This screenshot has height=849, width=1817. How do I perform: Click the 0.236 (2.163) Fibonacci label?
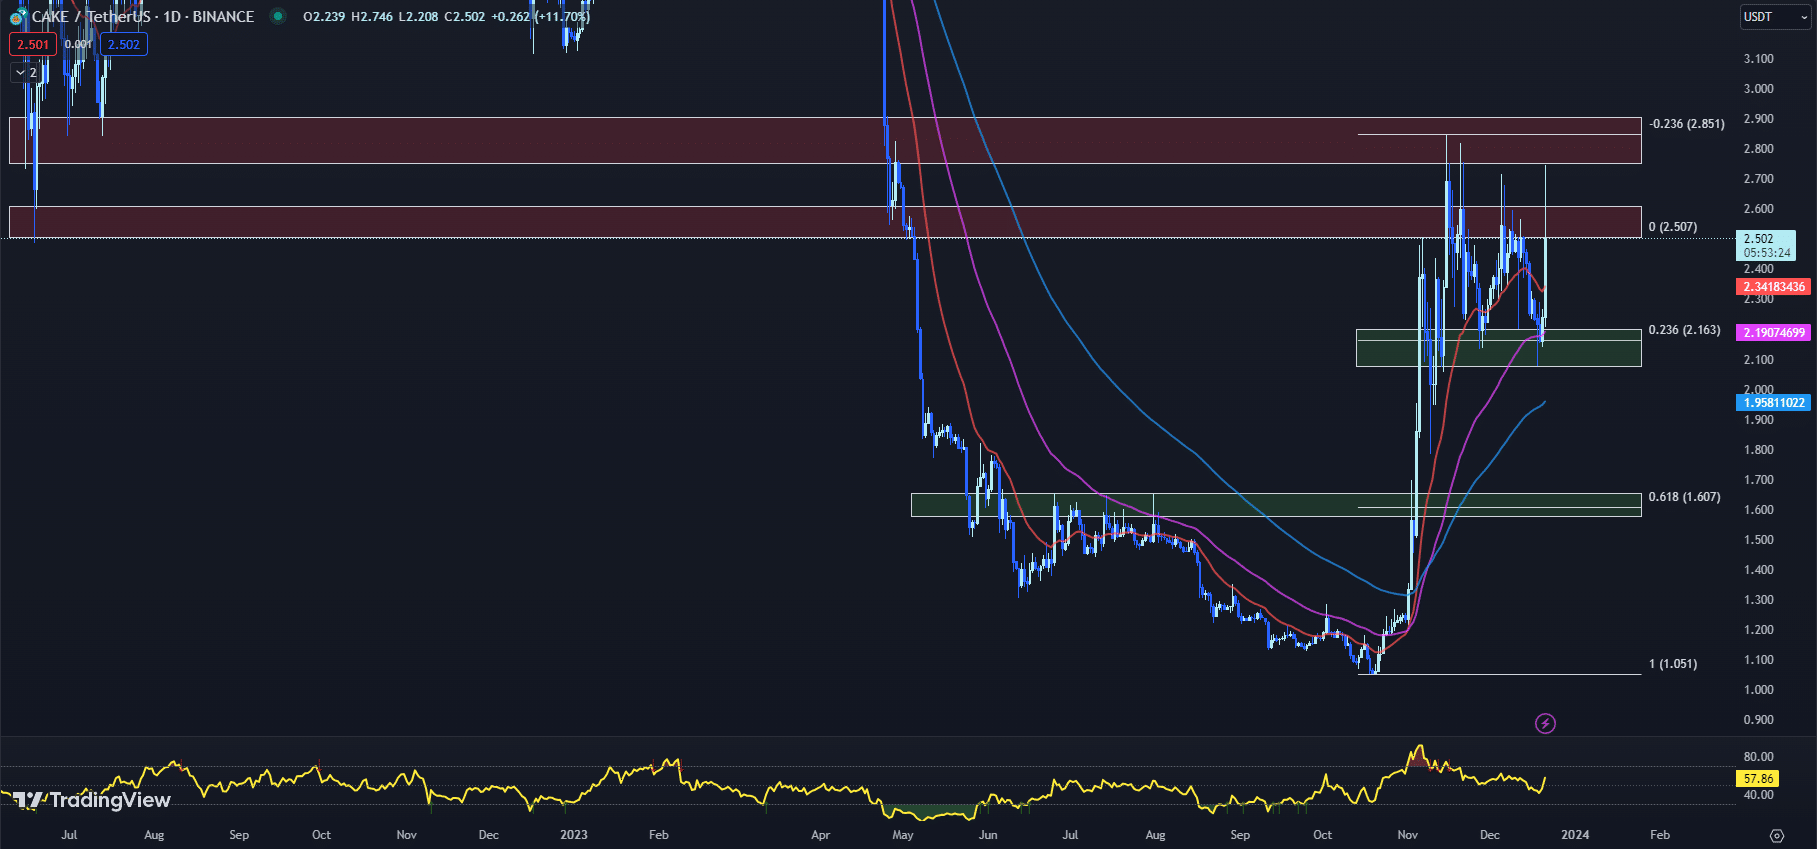(x=1685, y=330)
